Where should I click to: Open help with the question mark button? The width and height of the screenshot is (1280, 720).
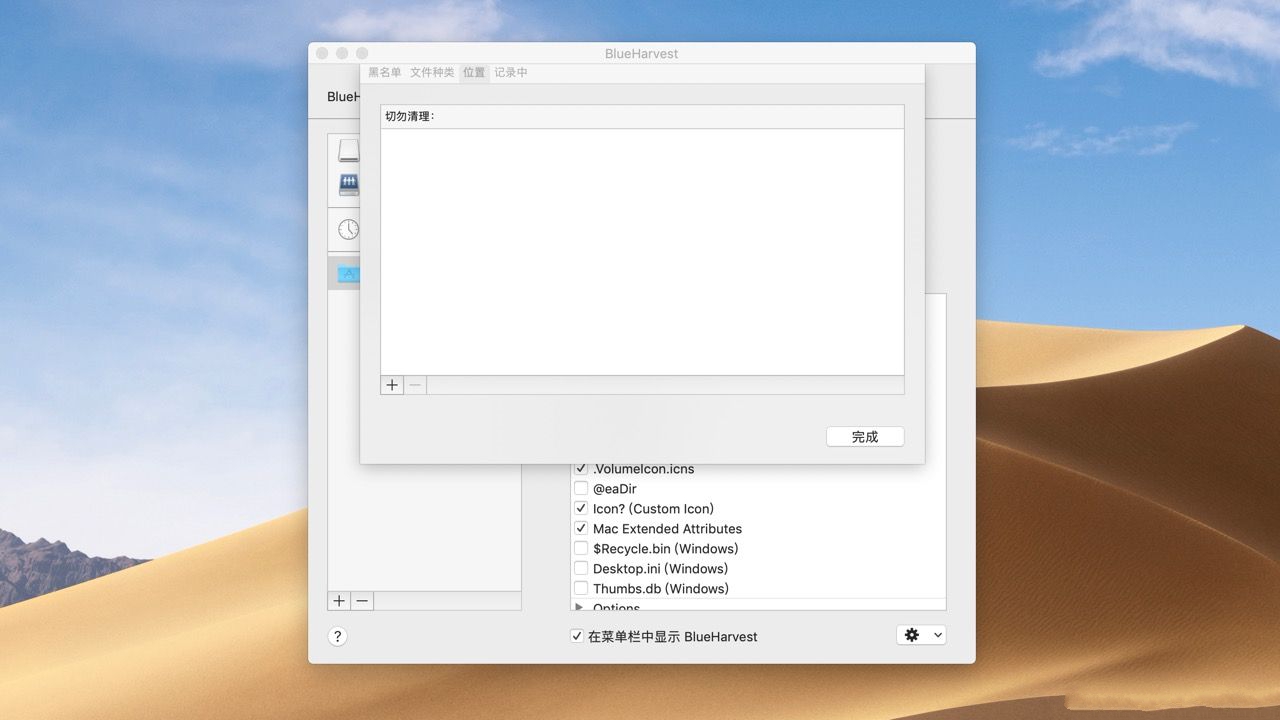pyautogui.click(x=338, y=636)
